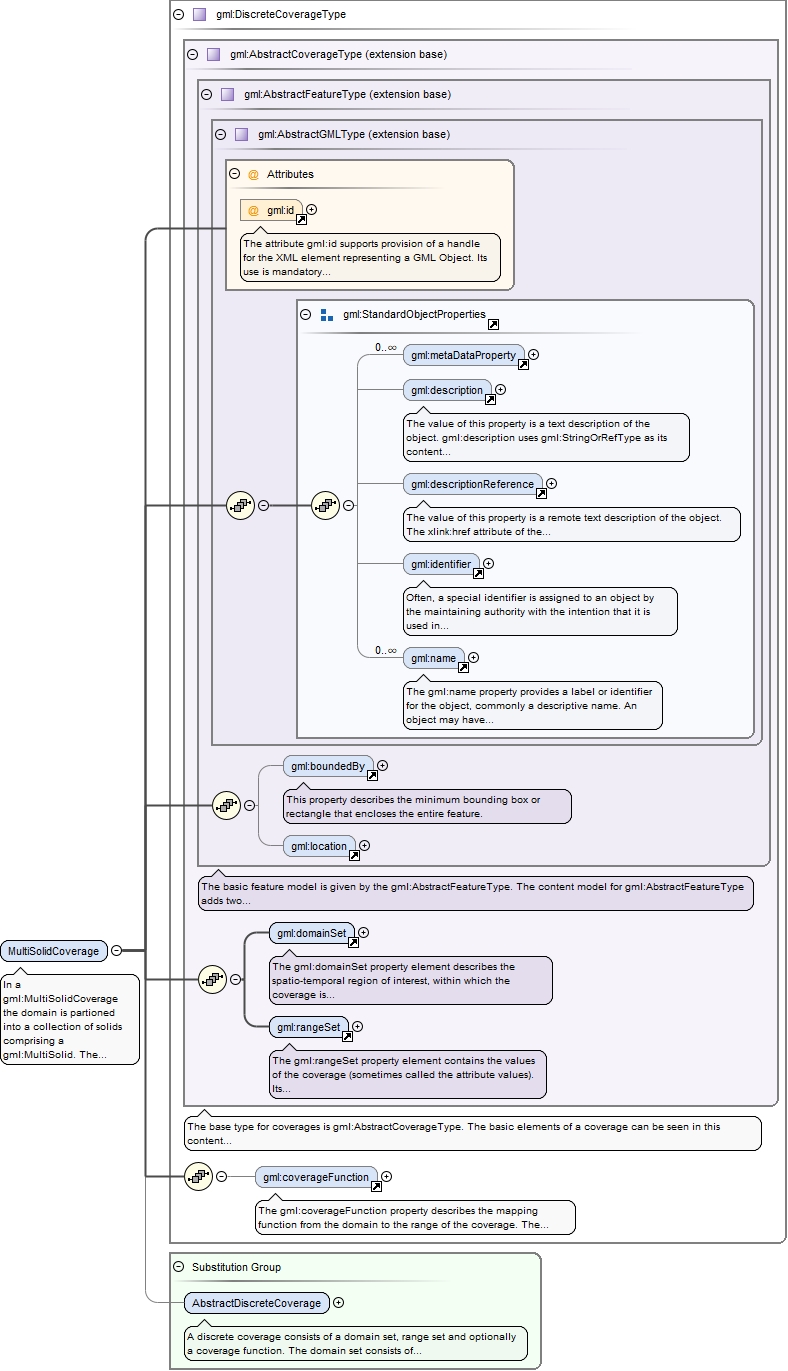Expand gml:description element
Viewport: 788px width, 1371px height.
500,389
